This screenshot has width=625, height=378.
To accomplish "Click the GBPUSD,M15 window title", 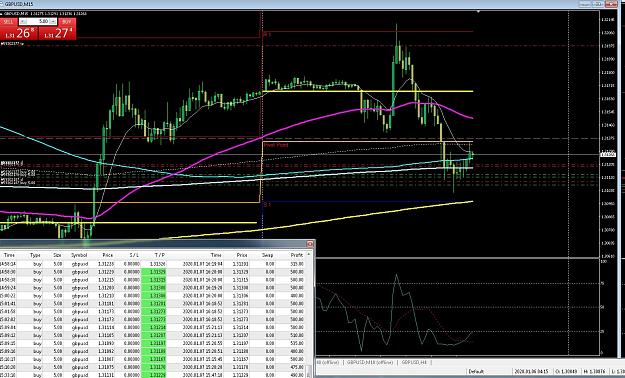I will pos(19,4).
